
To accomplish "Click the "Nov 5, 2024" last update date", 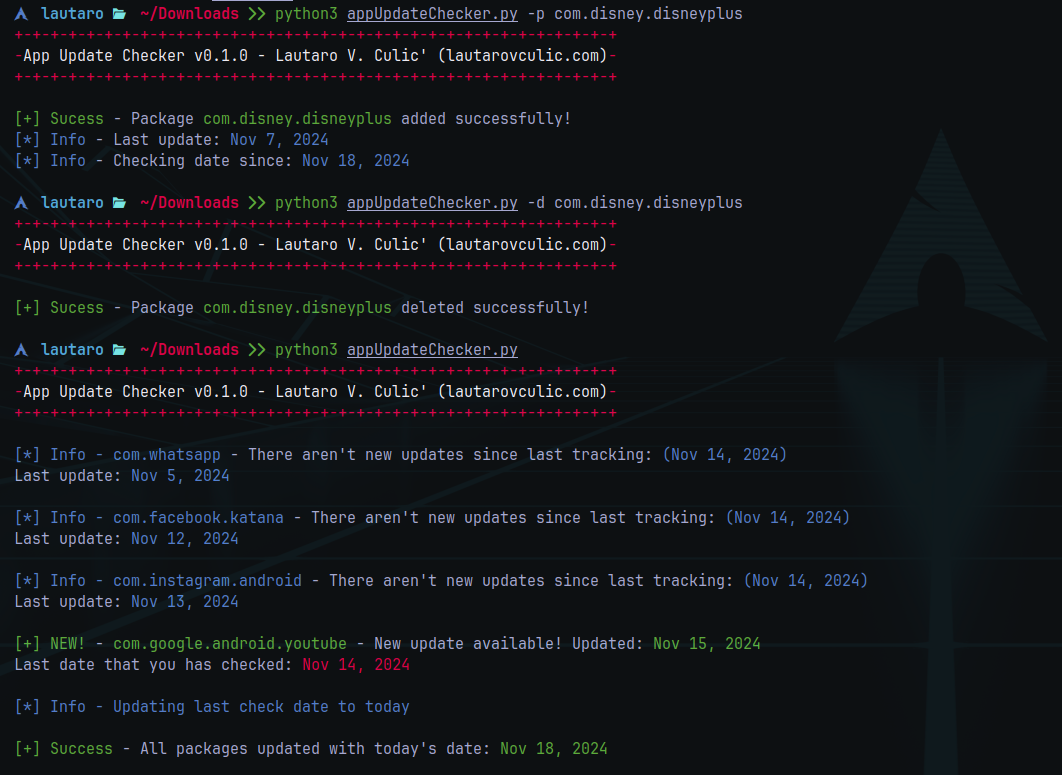I will pyautogui.click(x=180, y=476).
